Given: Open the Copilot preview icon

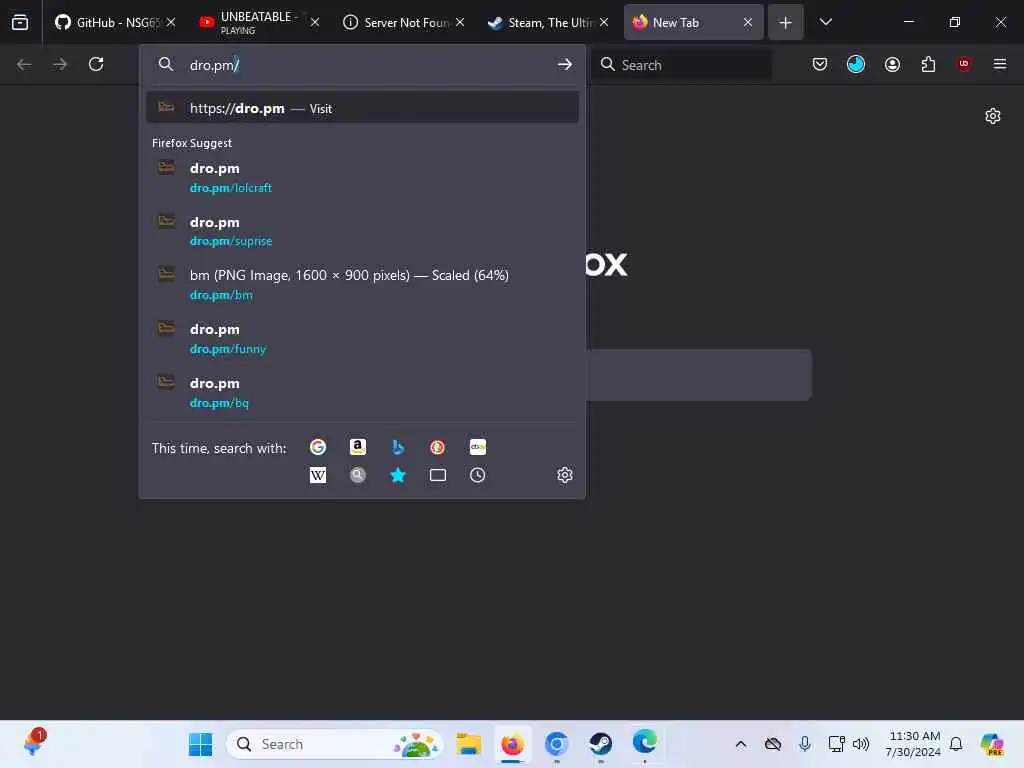Looking at the screenshot, I should click(992, 744).
